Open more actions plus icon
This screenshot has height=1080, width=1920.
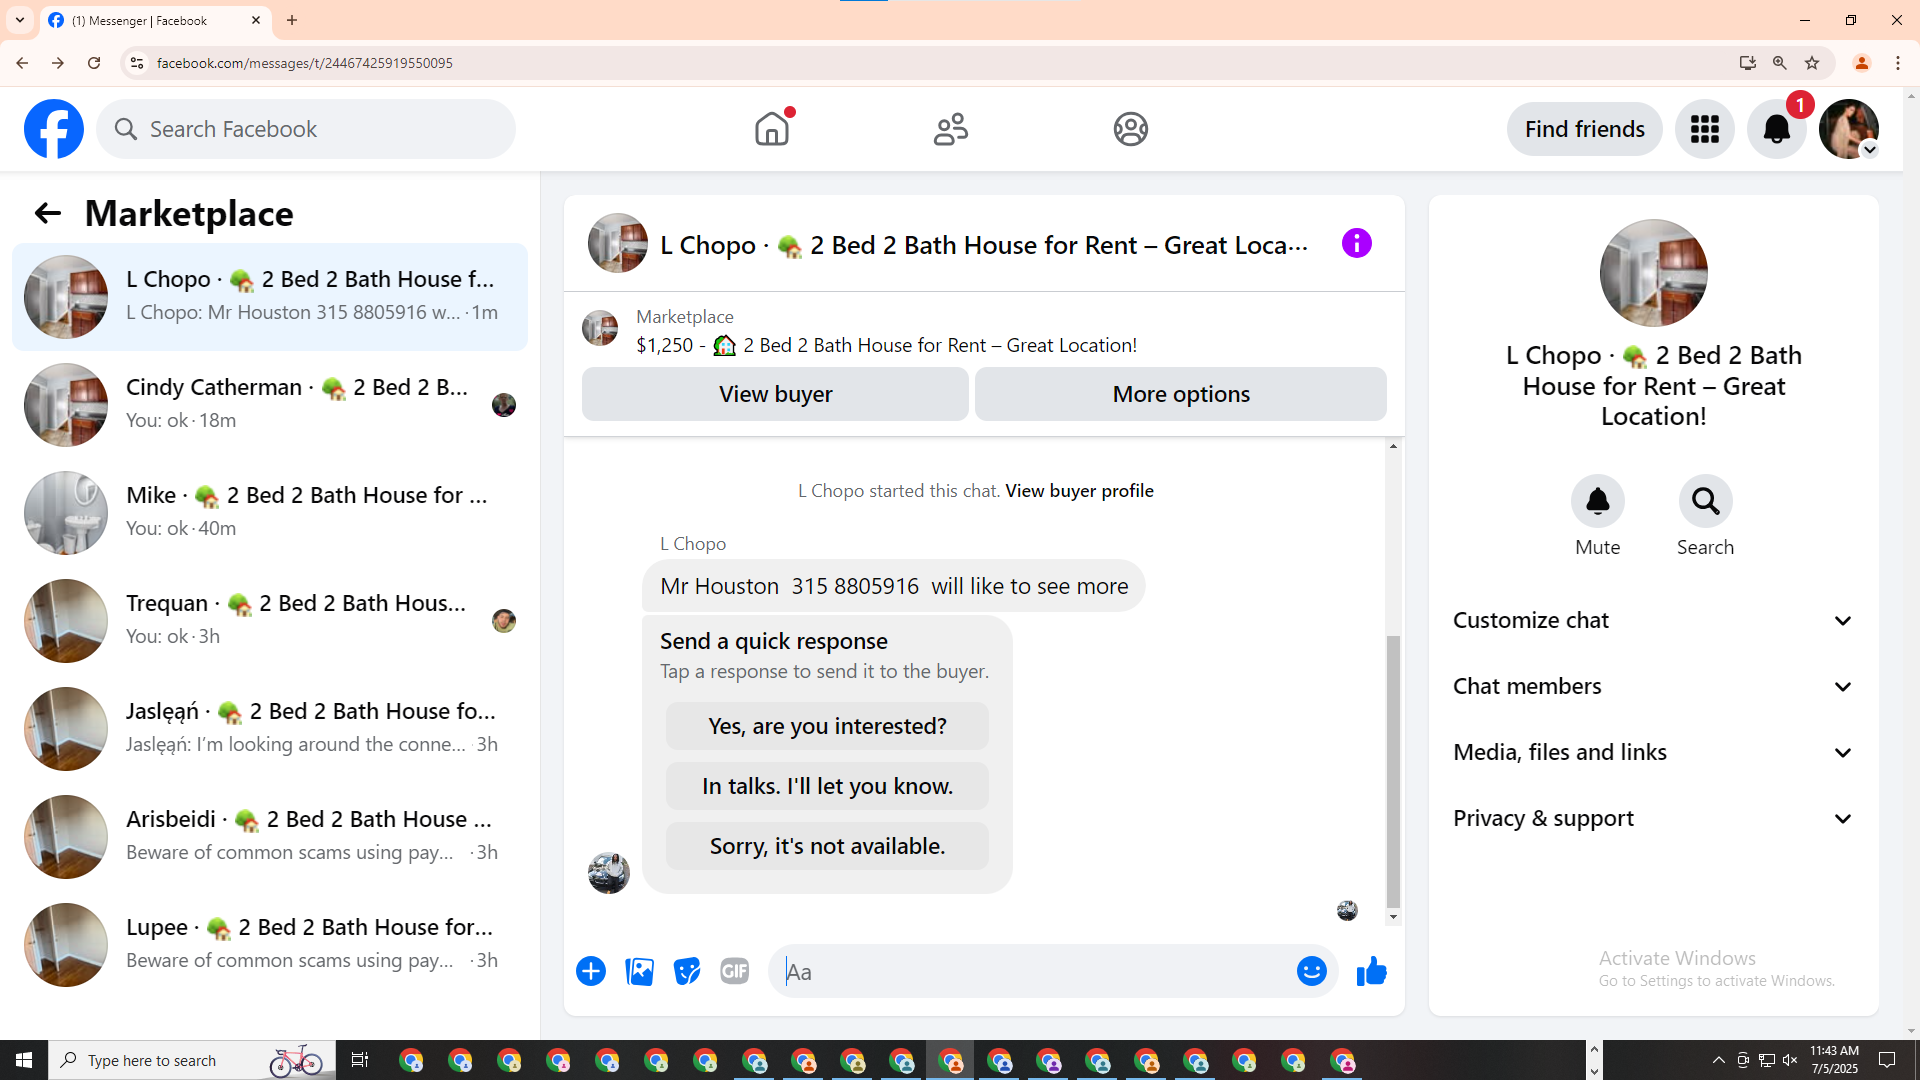coord(591,971)
